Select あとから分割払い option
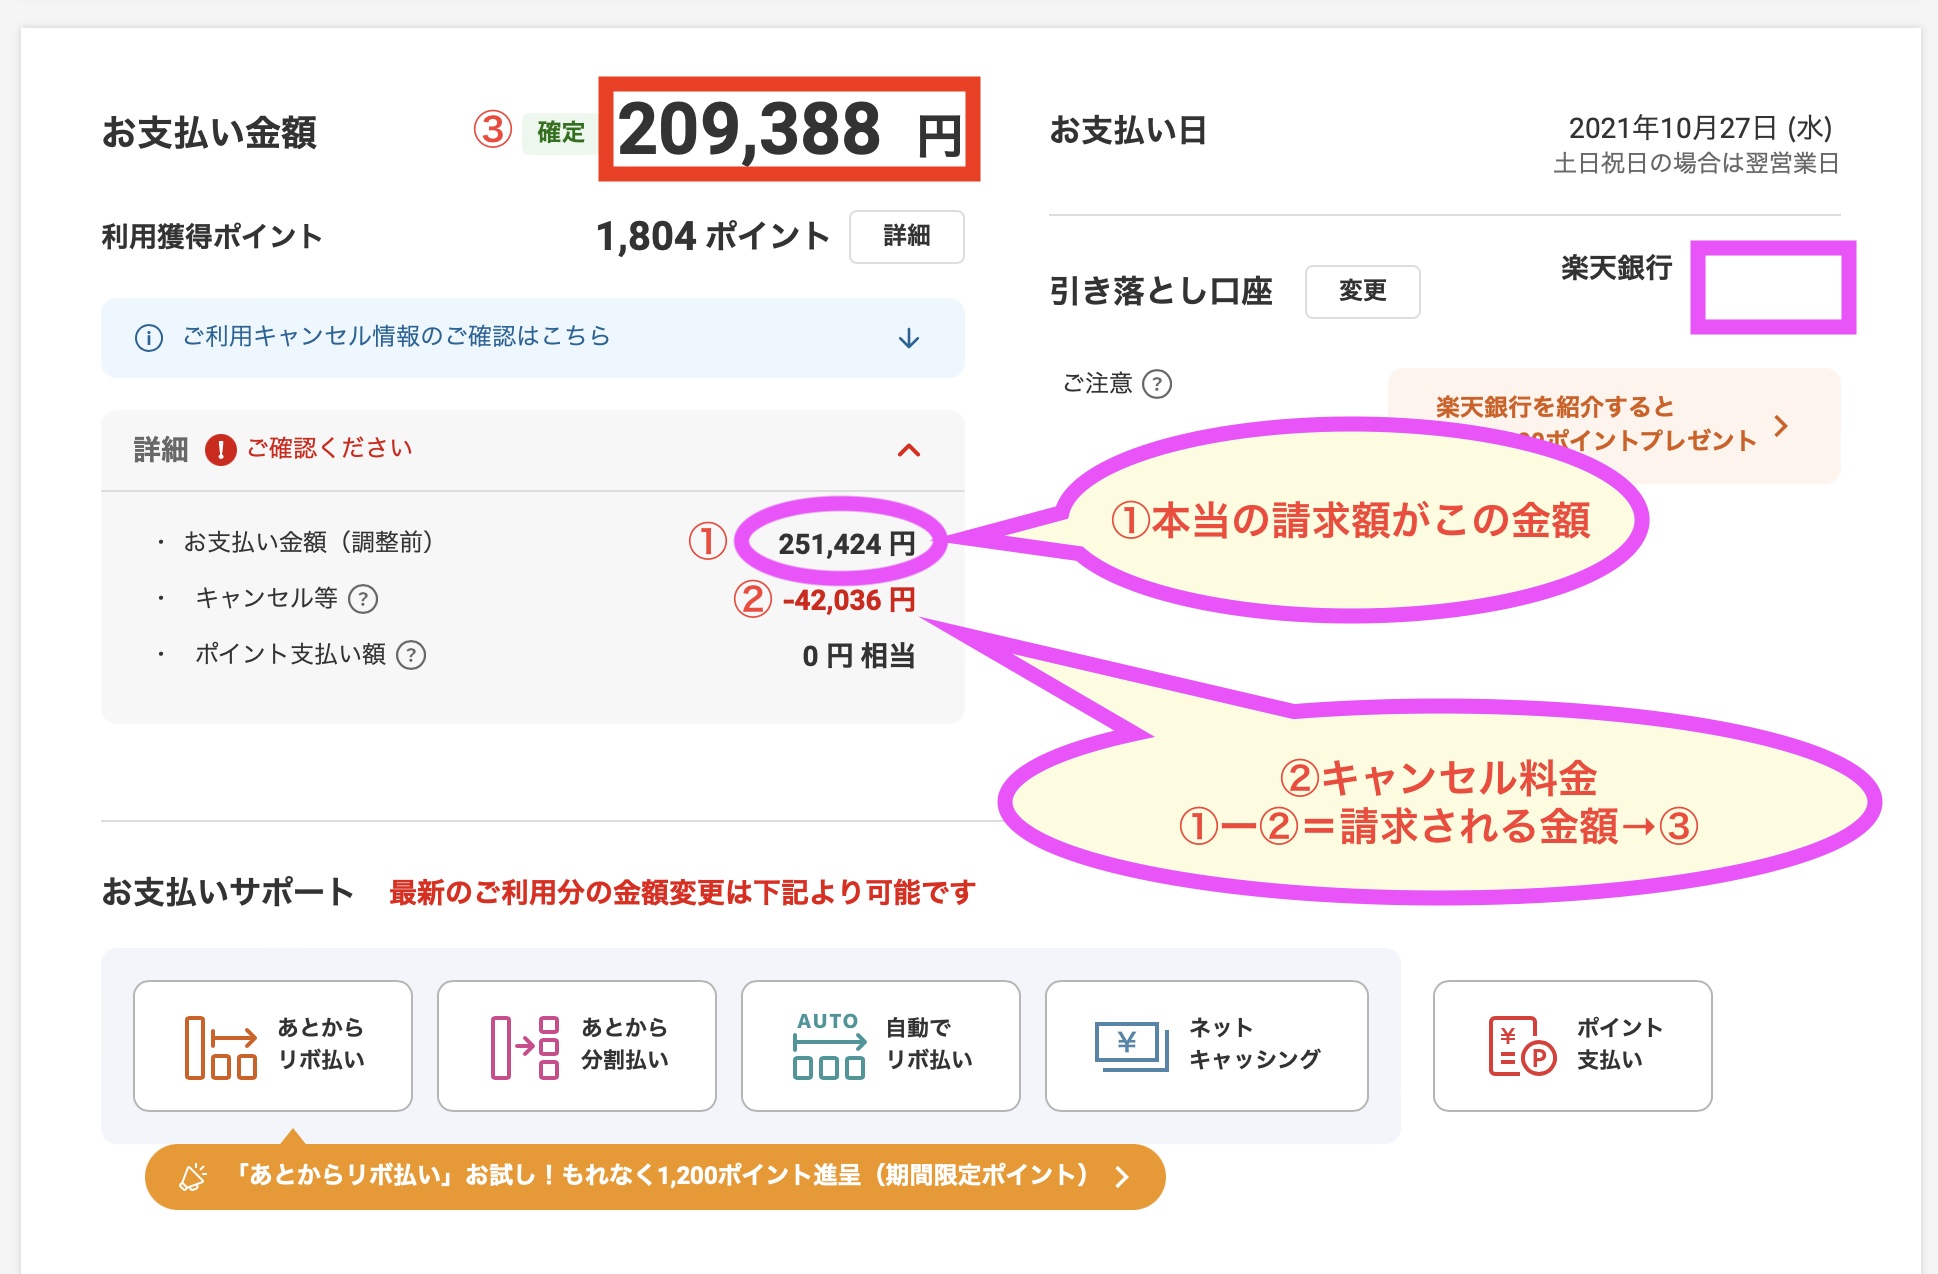Viewport: 1938px width, 1274px height. [x=577, y=1045]
